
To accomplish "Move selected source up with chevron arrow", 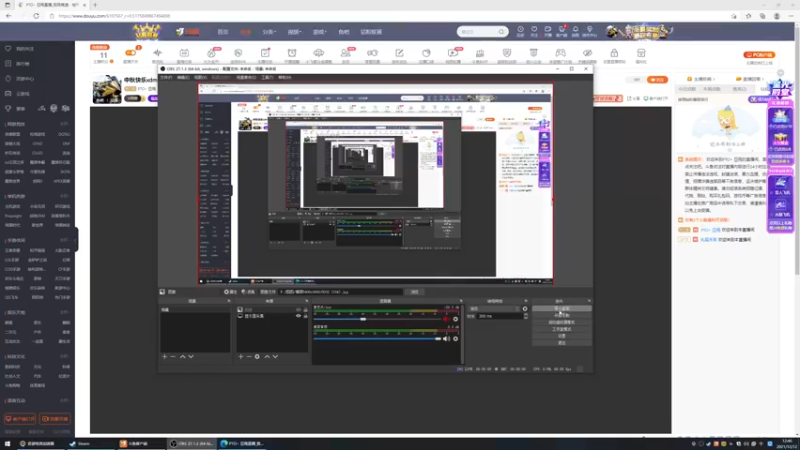I will 267,357.
